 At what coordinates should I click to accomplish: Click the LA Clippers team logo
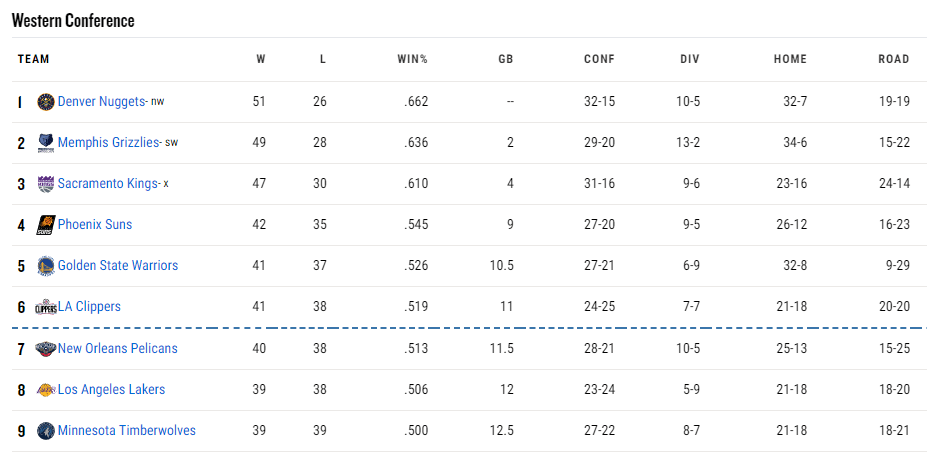(46, 307)
